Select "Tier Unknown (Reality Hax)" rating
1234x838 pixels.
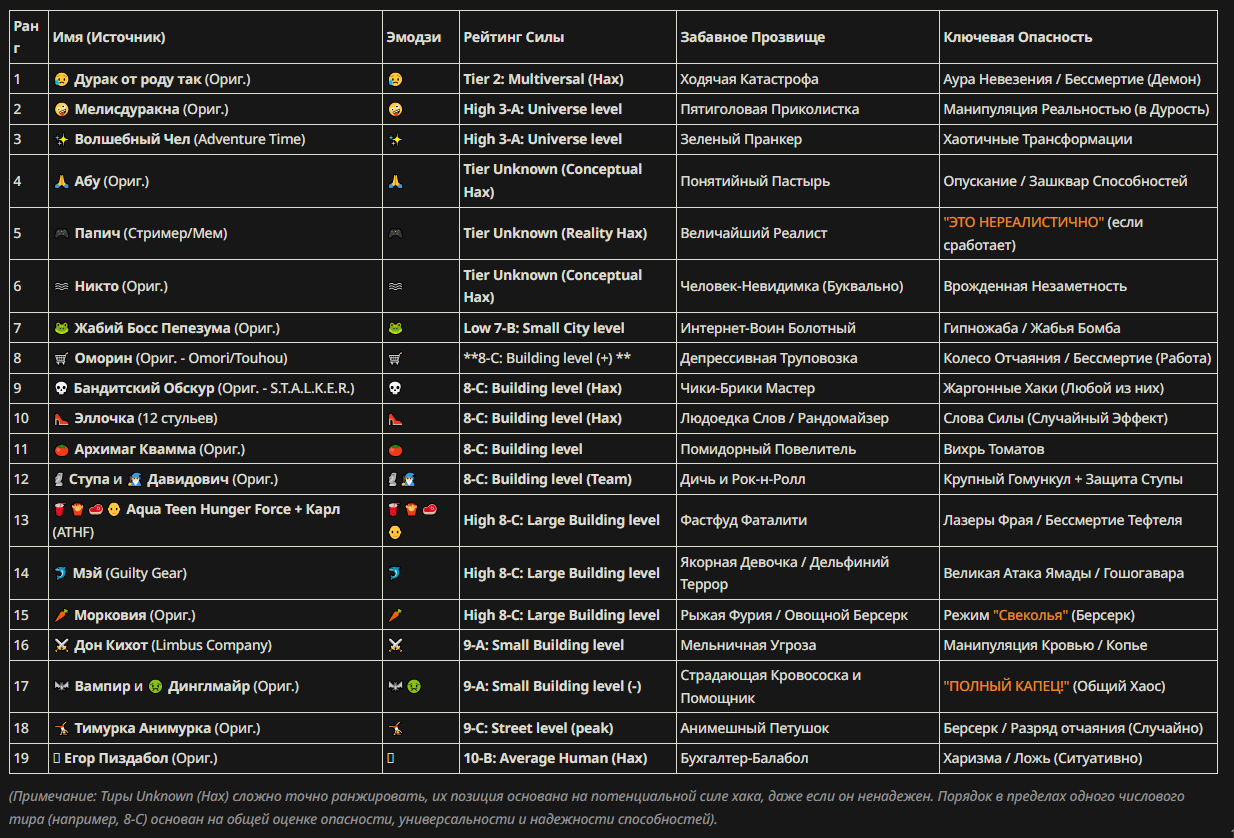click(555, 233)
